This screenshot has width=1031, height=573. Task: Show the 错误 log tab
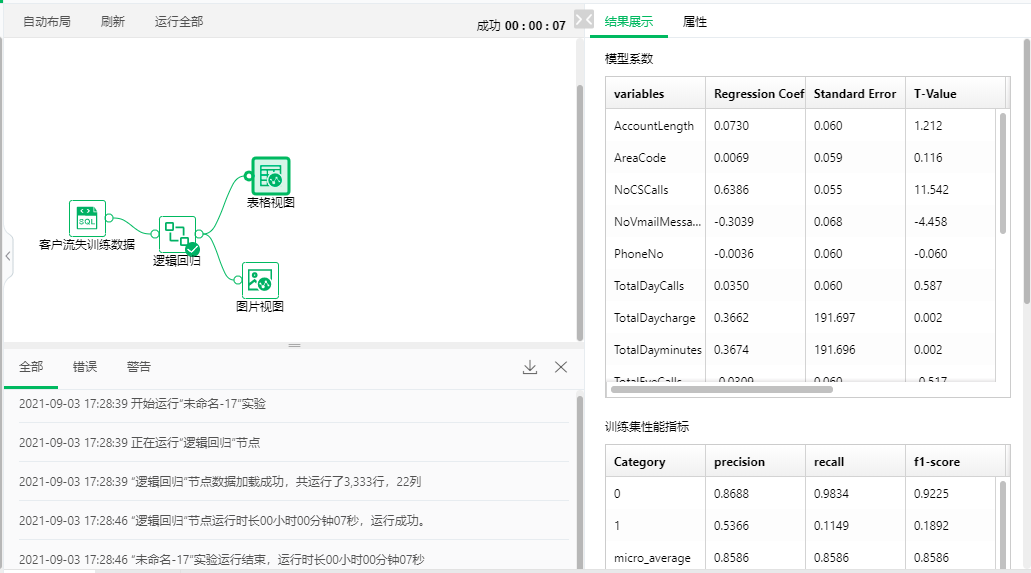coord(85,367)
